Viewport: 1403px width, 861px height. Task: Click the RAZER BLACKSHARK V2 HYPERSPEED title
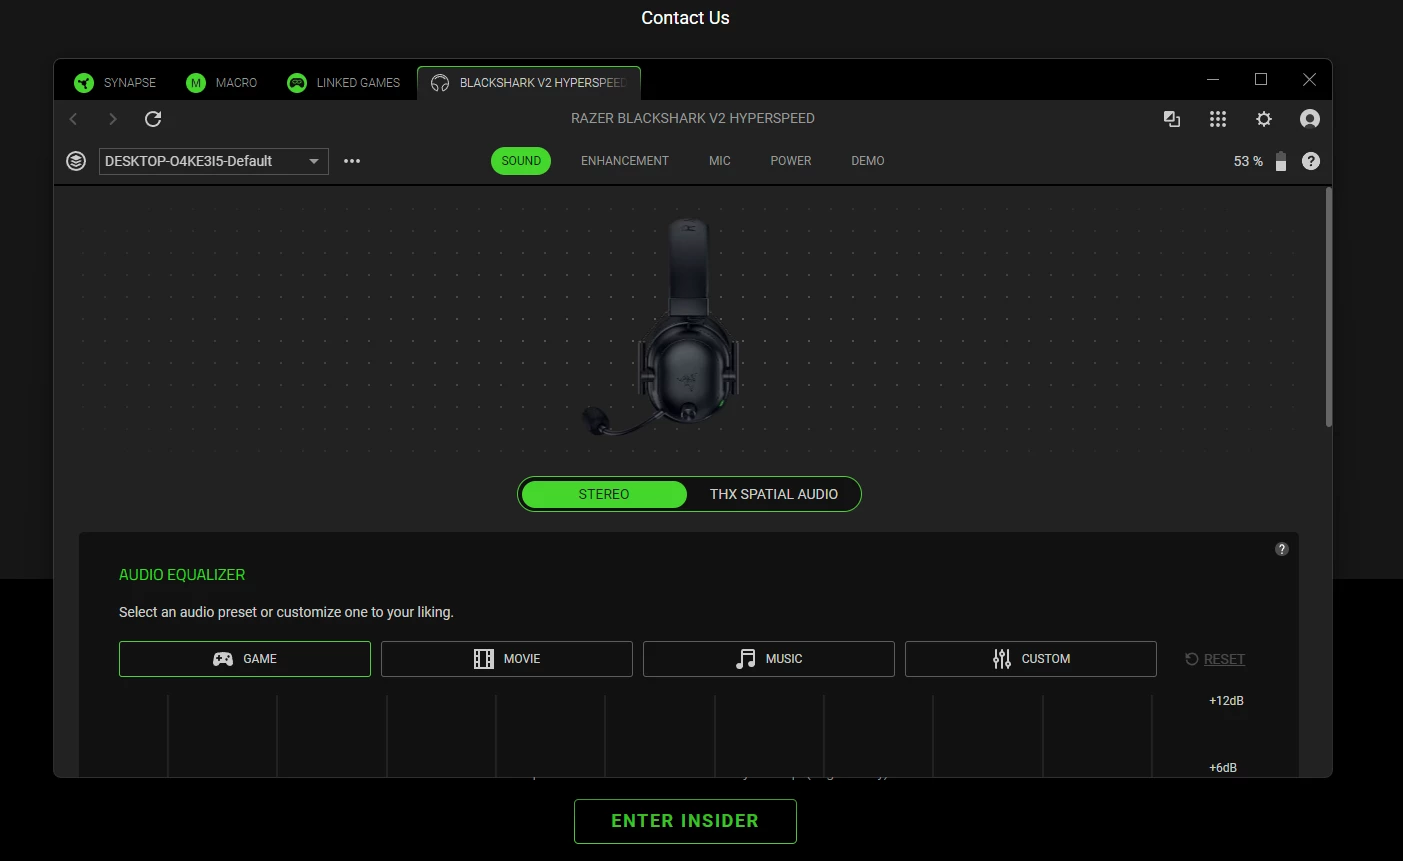click(x=693, y=118)
